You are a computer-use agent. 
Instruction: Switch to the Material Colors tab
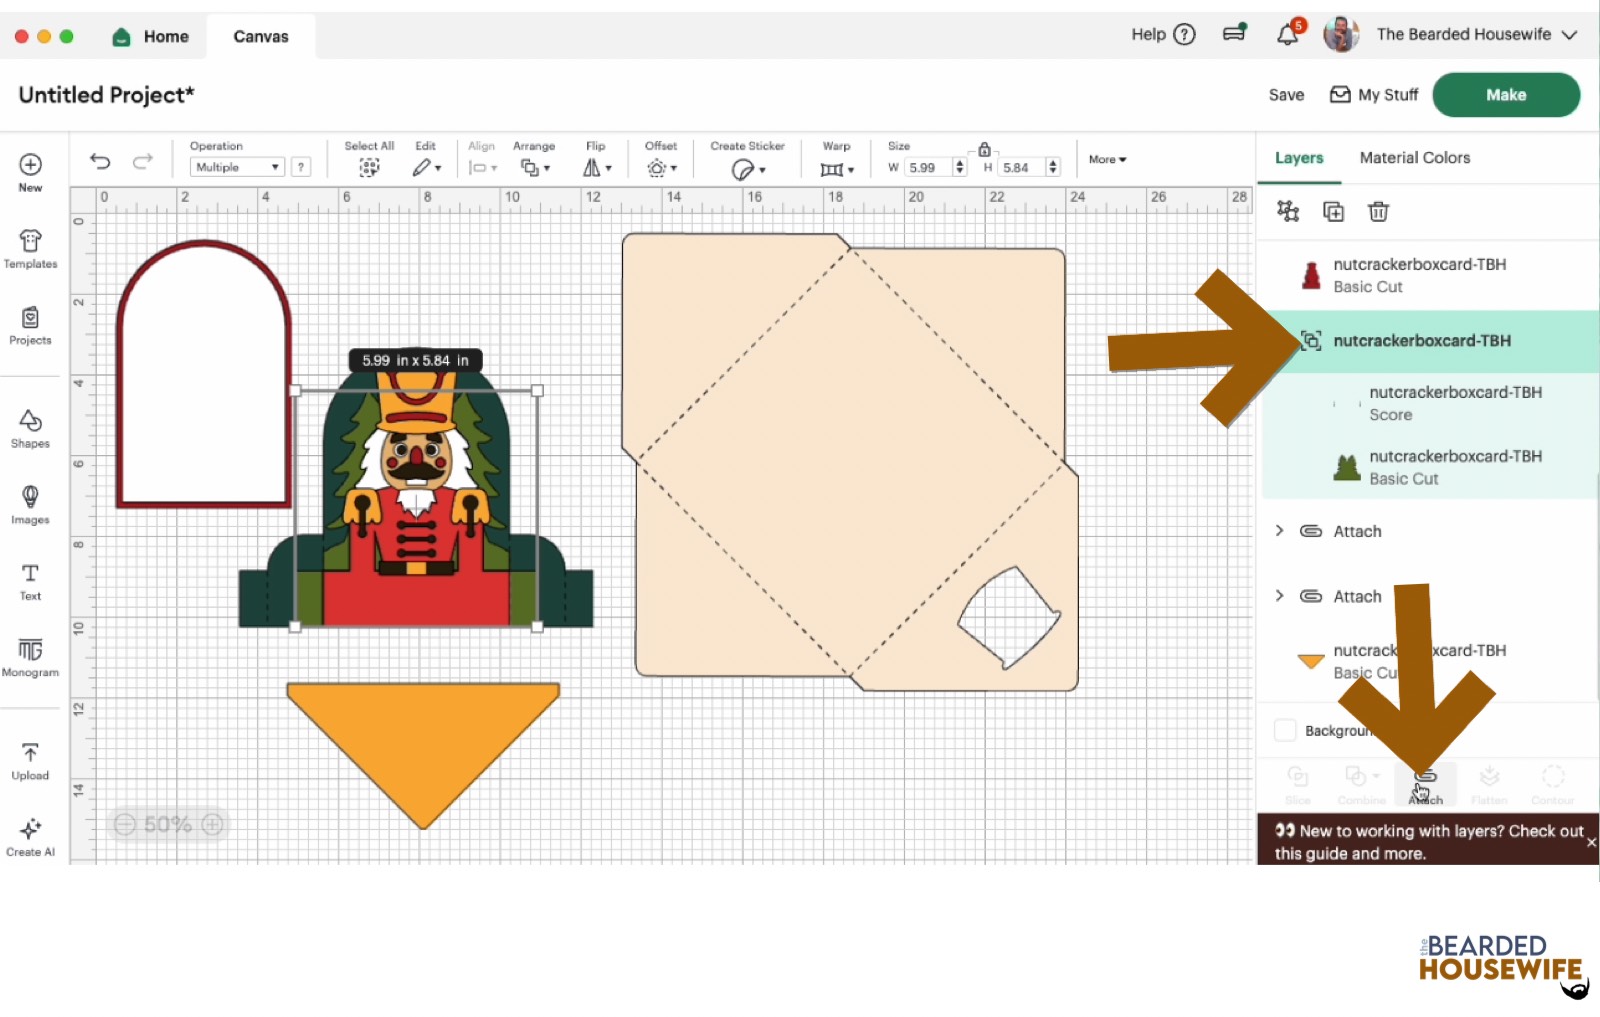pos(1414,158)
